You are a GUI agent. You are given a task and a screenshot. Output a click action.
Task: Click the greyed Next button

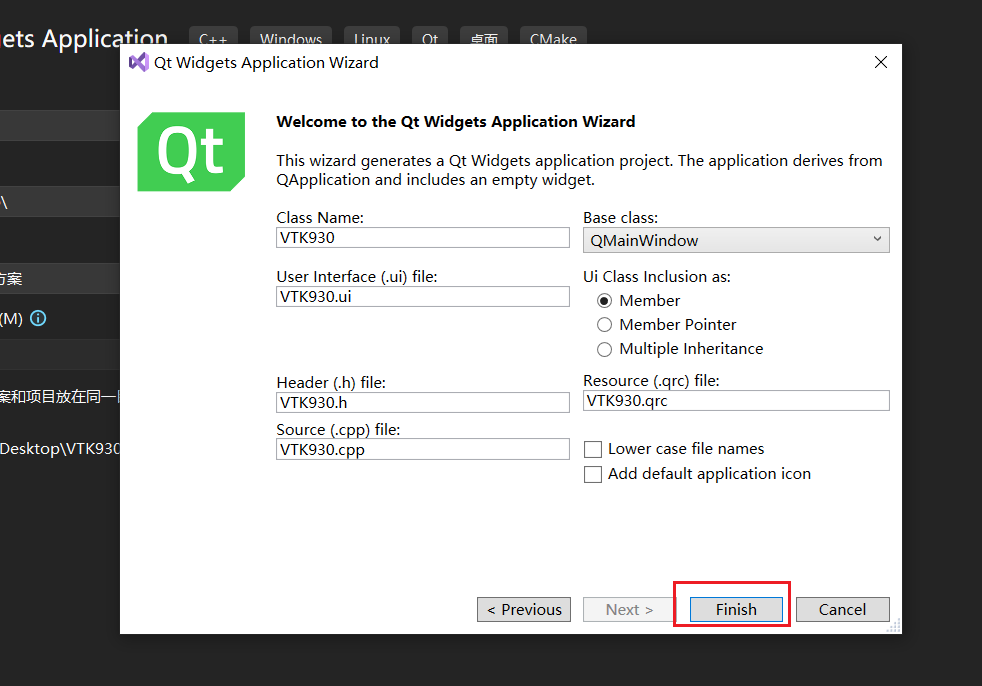click(x=629, y=609)
